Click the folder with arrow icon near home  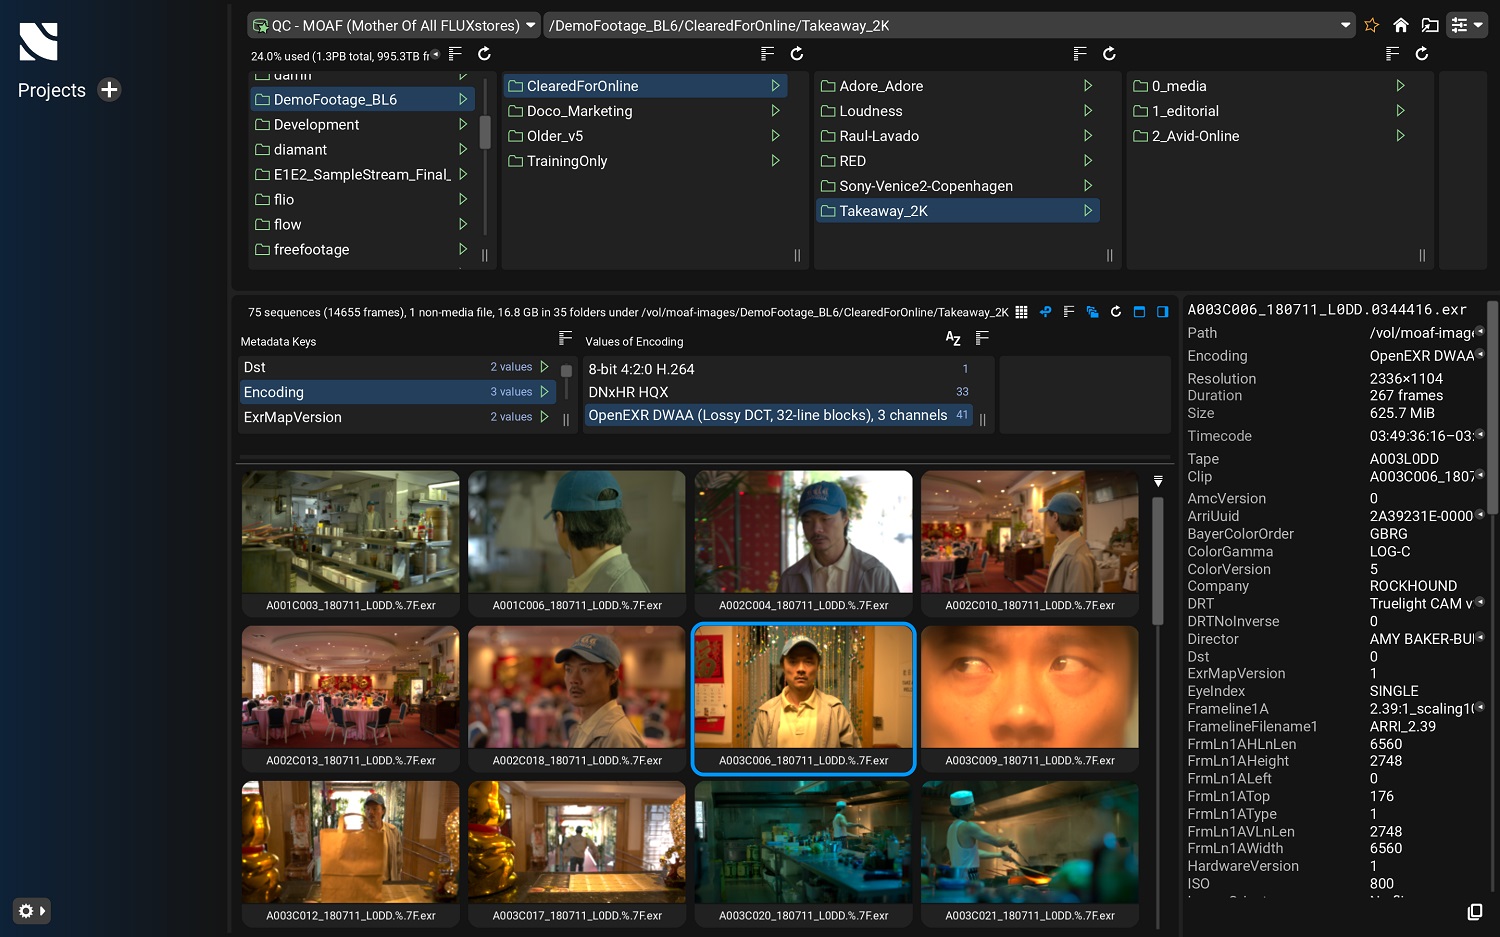coord(1430,25)
